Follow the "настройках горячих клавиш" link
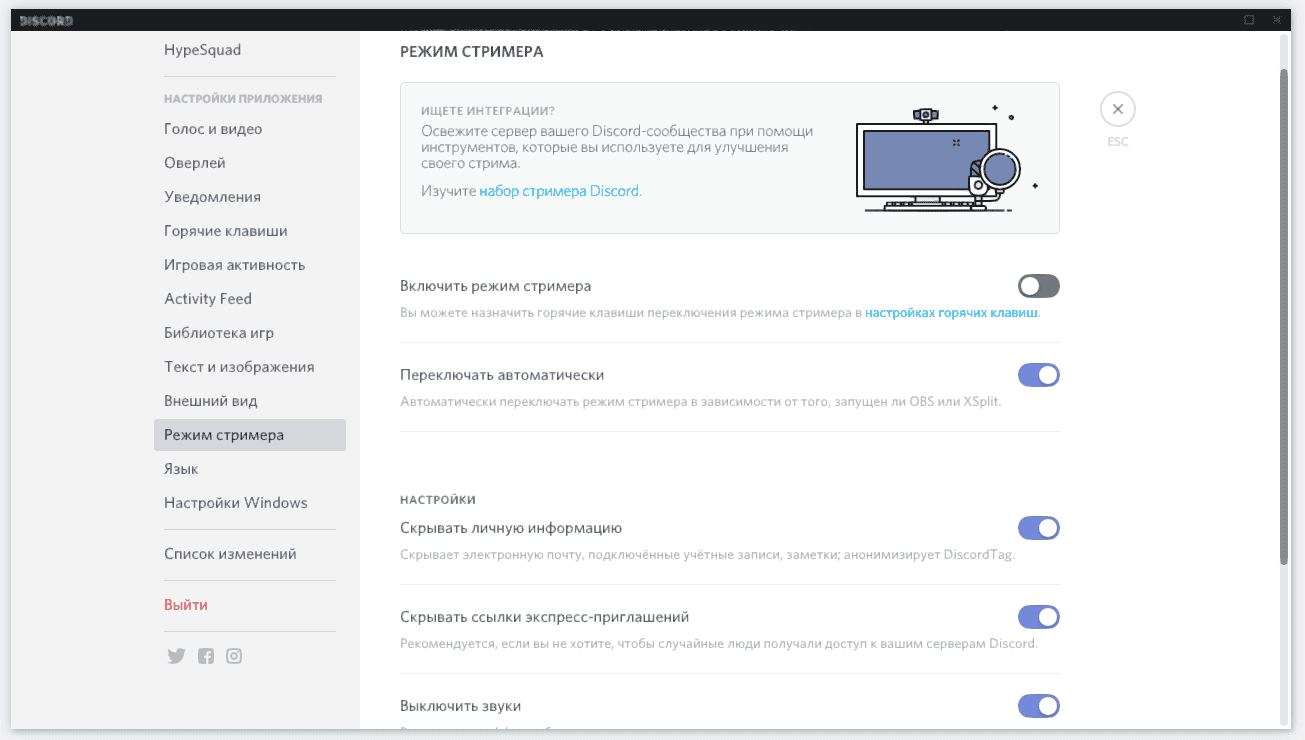The image size is (1305, 740). [952, 313]
